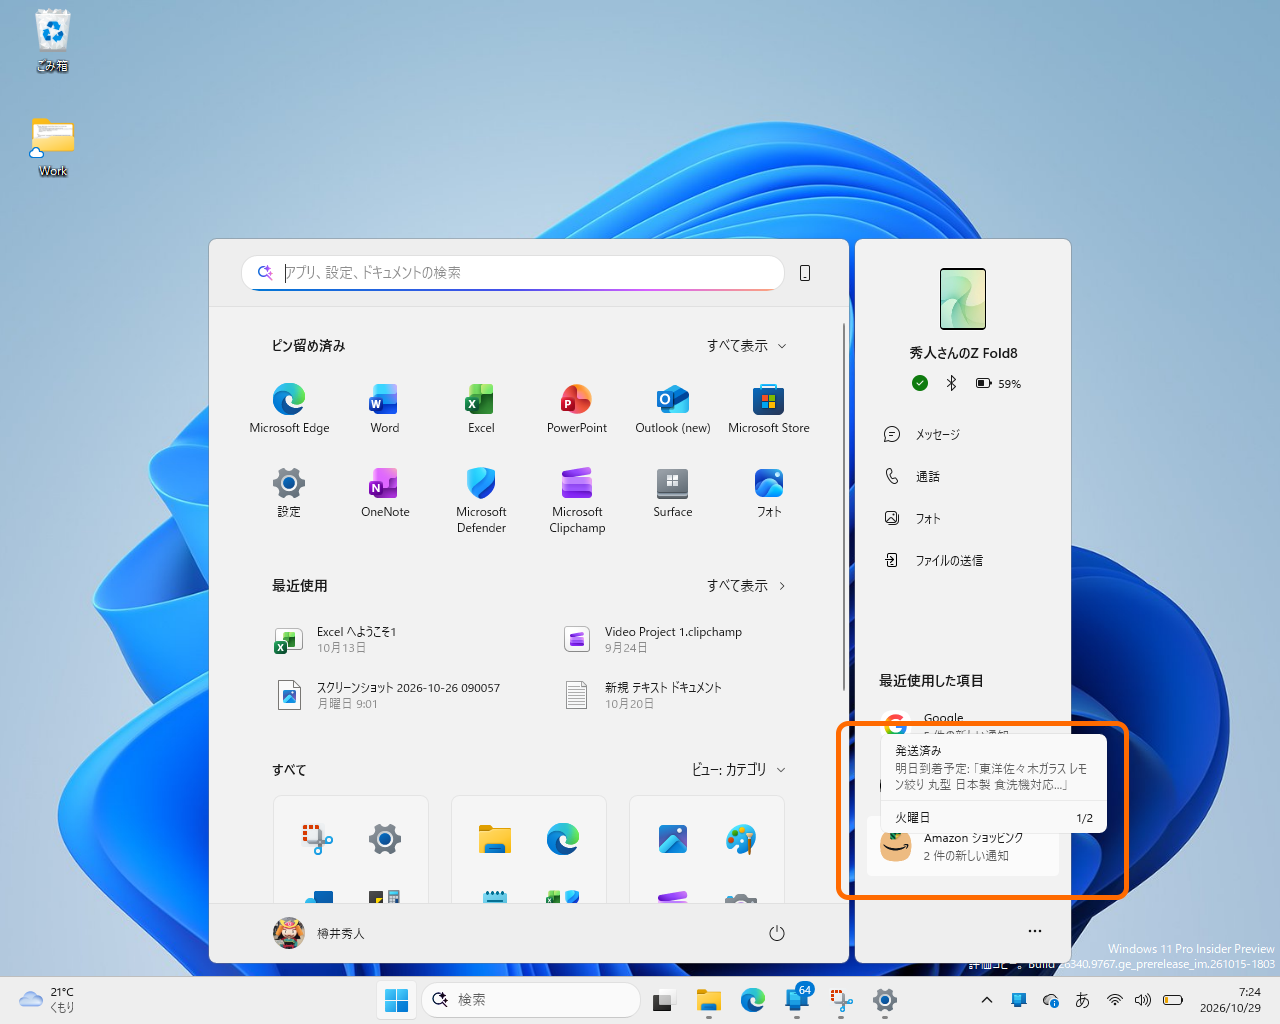This screenshot has width=1280, height=1024.
Task: Click the phone panel toggle icon beside search
Action: [805, 273]
